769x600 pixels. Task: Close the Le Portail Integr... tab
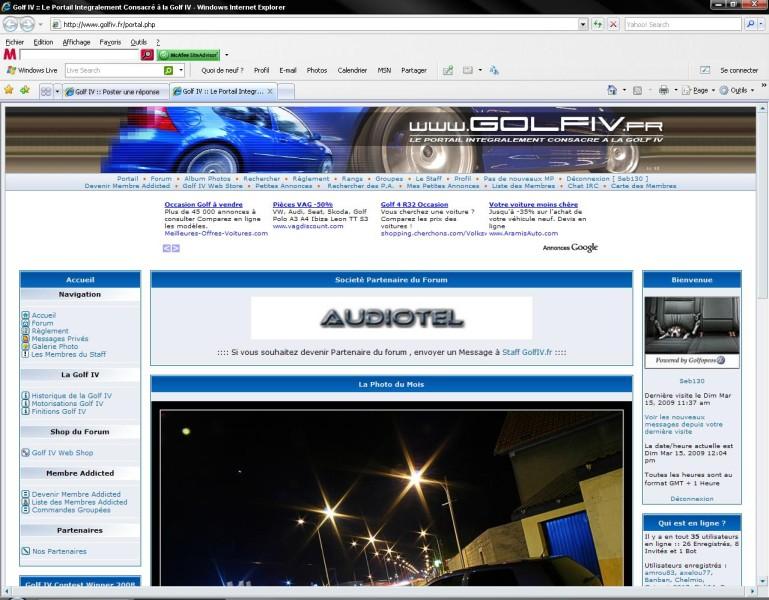(x=270, y=91)
